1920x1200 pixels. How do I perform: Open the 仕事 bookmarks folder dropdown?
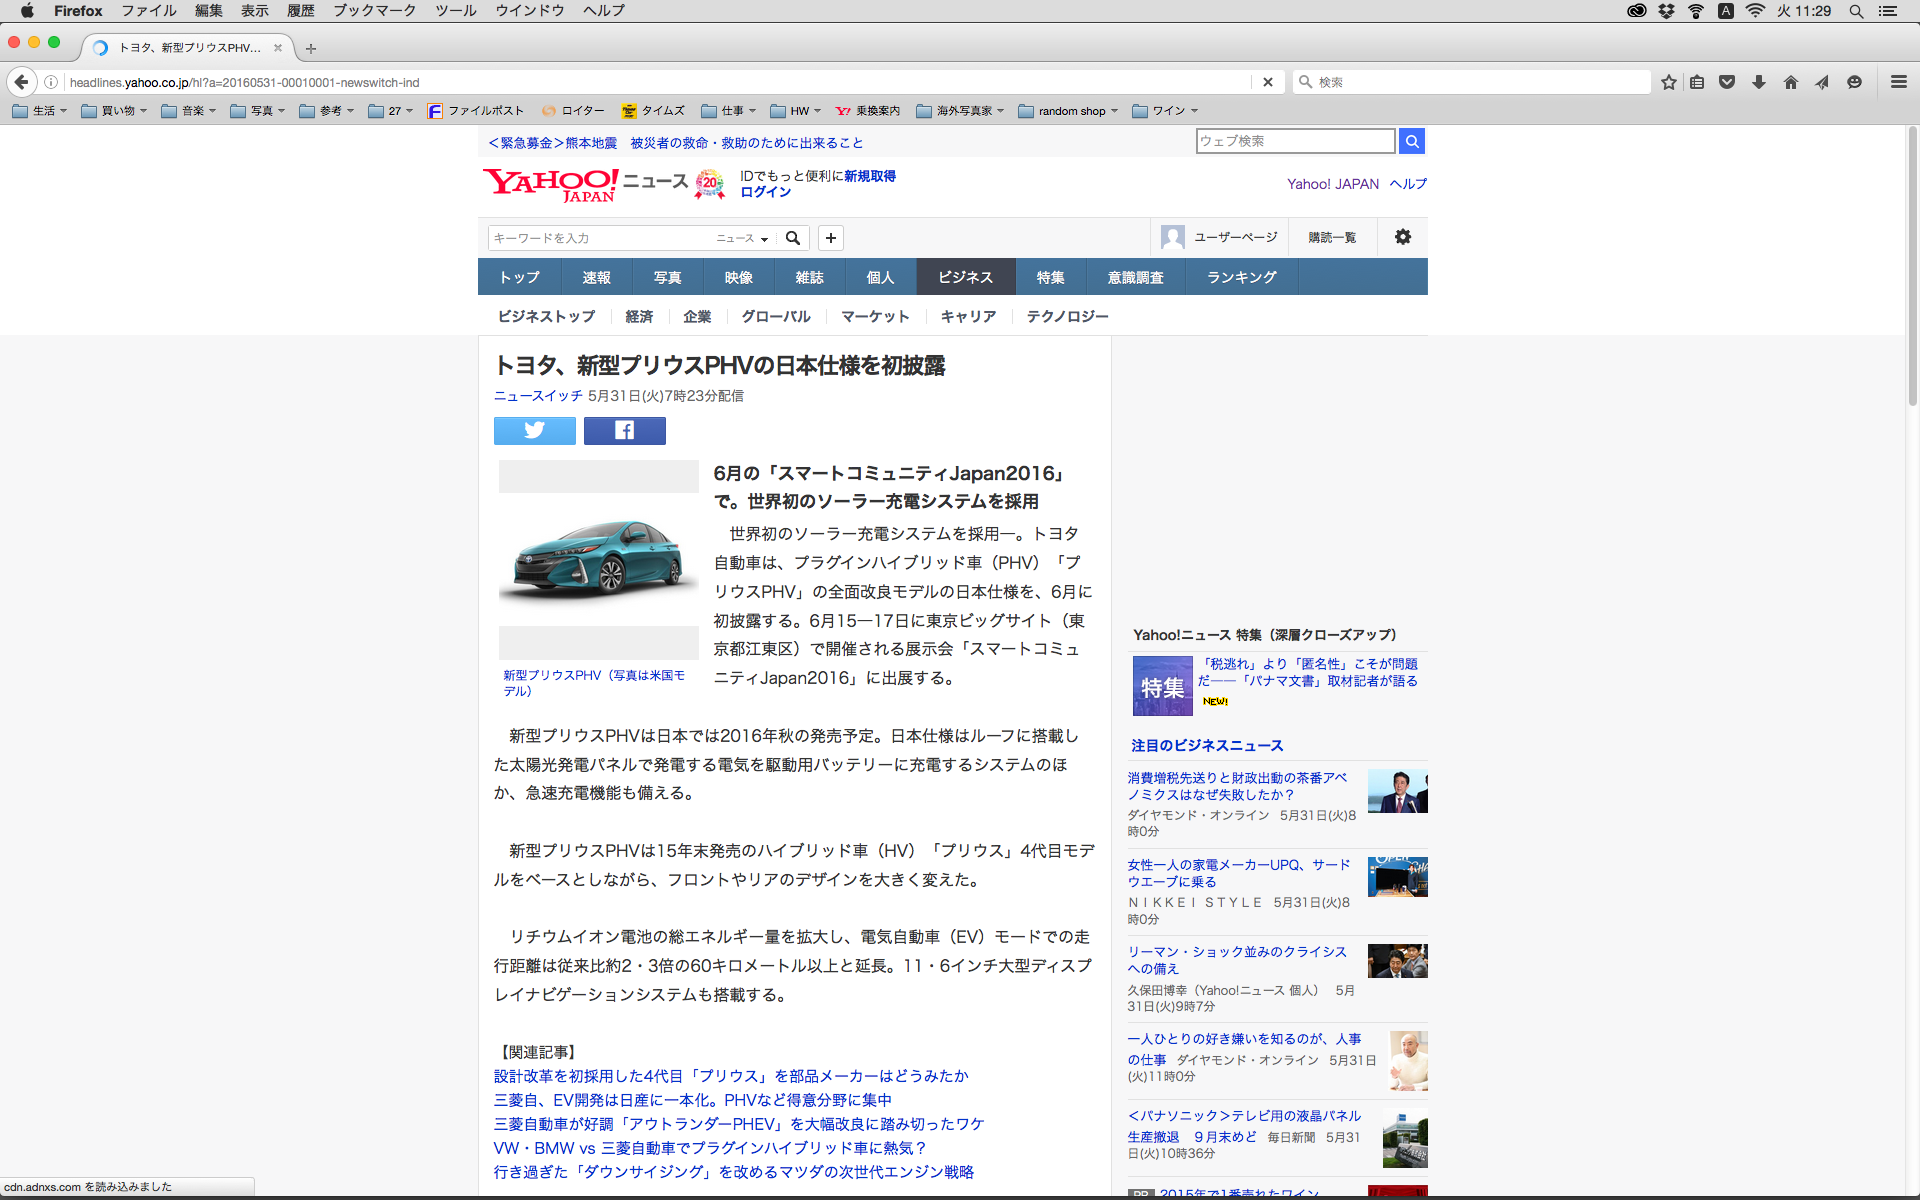click(729, 111)
